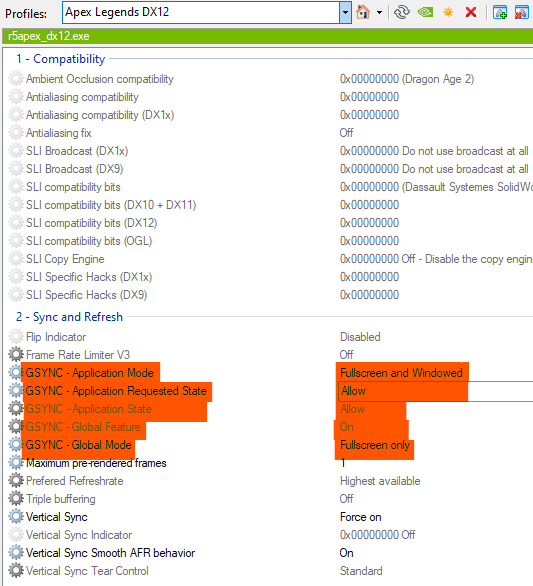Click gear icon beside Vertical Sync Tear Control
The image size is (533, 586).
pos(16,570)
